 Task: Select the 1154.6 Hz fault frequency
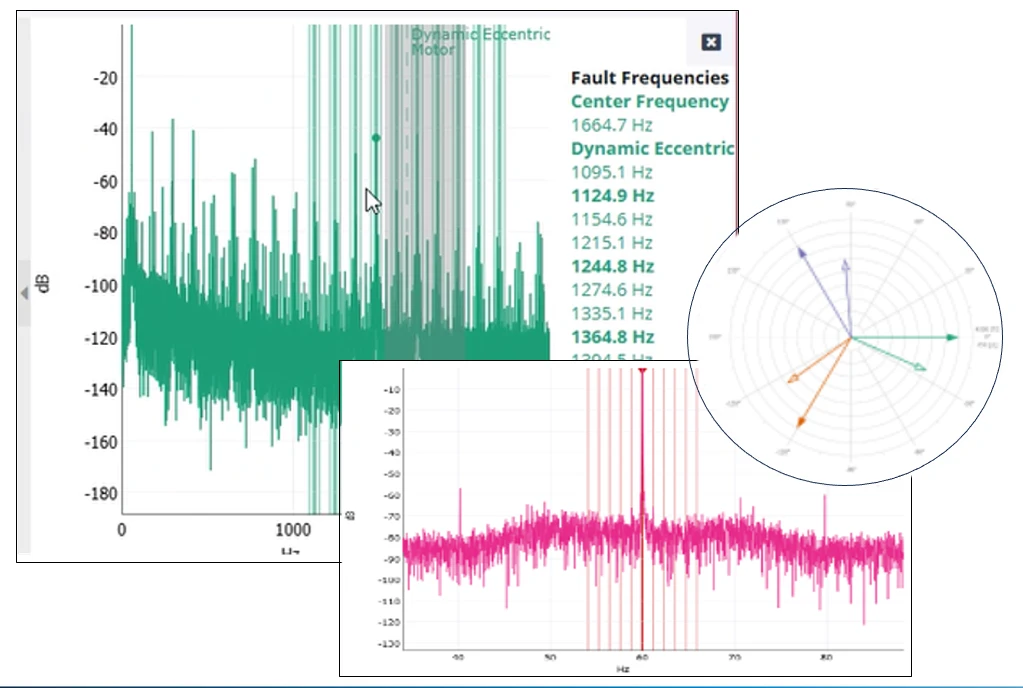(611, 219)
